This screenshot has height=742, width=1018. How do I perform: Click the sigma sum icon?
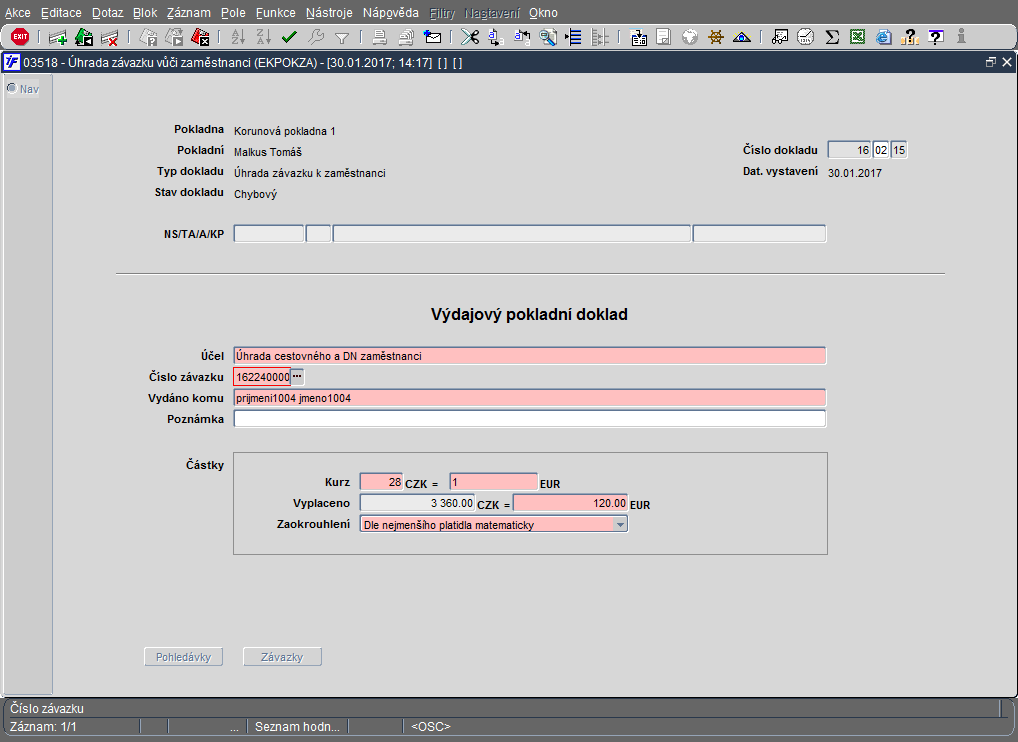tap(832, 37)
